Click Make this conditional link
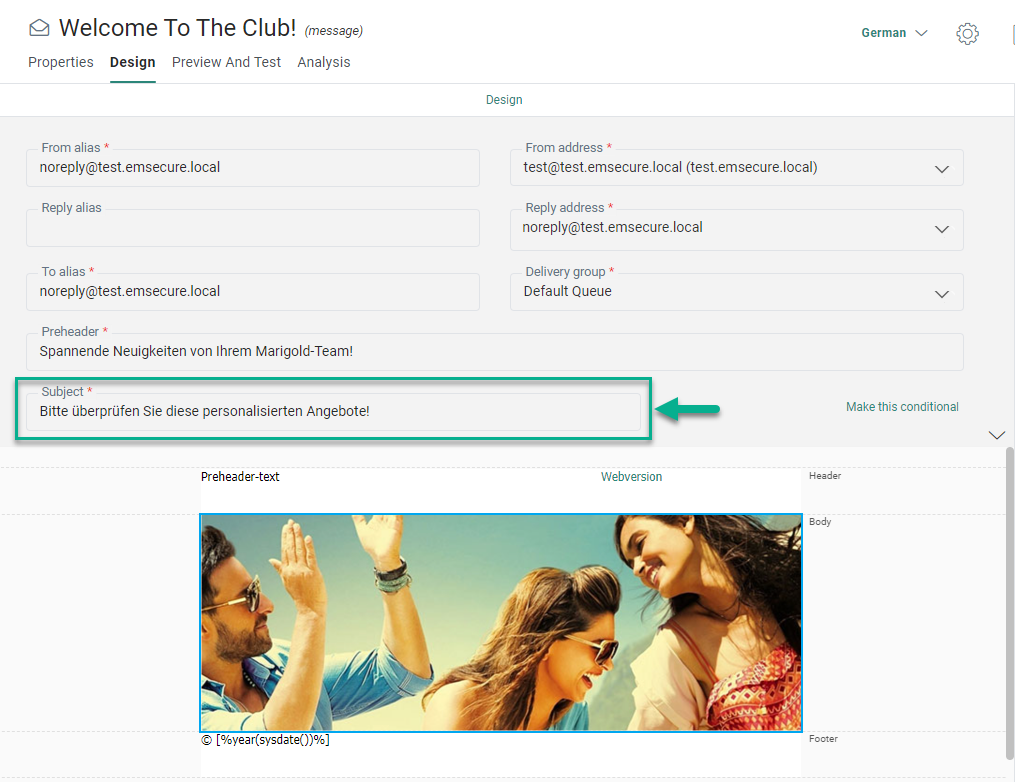1015x782 pixels. 902,407
